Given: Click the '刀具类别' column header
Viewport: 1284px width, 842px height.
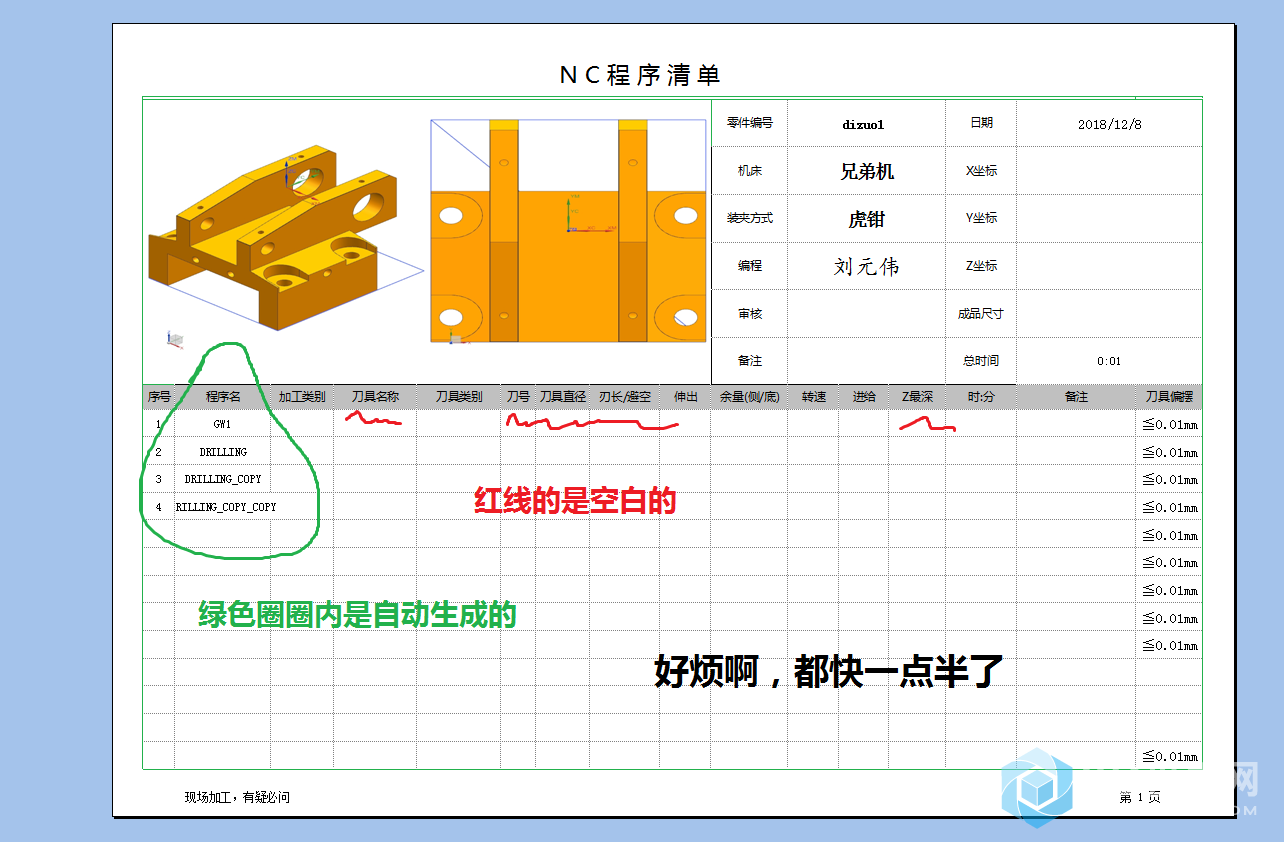Looking at the screenshot, I should coord(459,397).
